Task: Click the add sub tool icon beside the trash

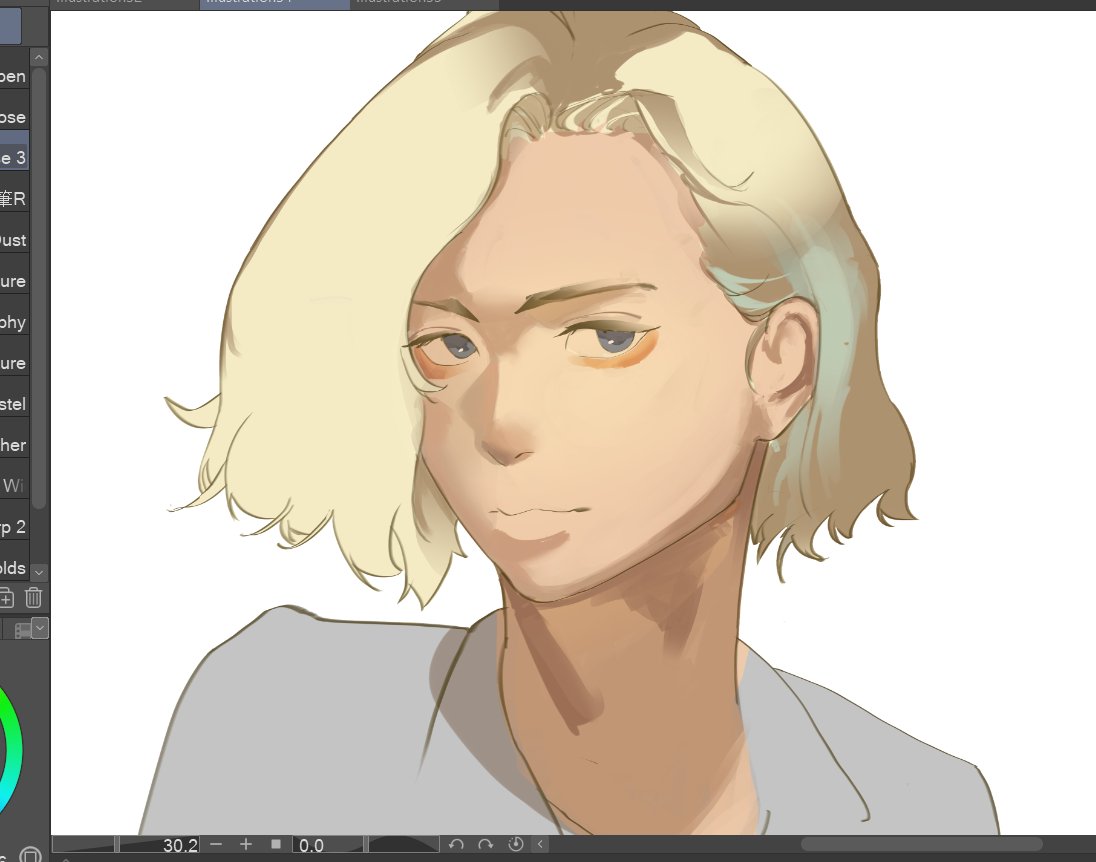Action: click(x=5, y=598)
